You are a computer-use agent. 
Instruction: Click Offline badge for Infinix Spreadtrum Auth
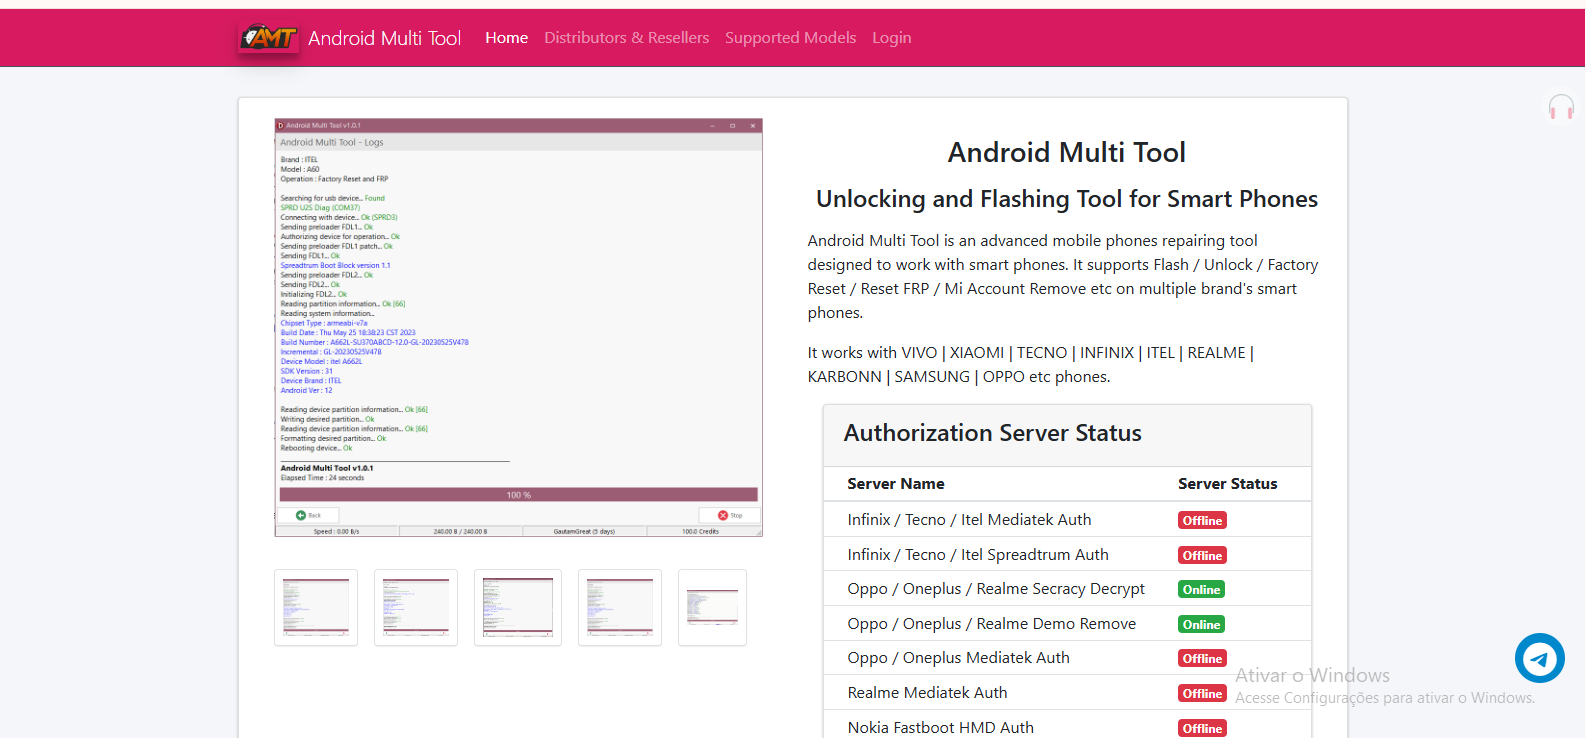(x=1202, y=556)
